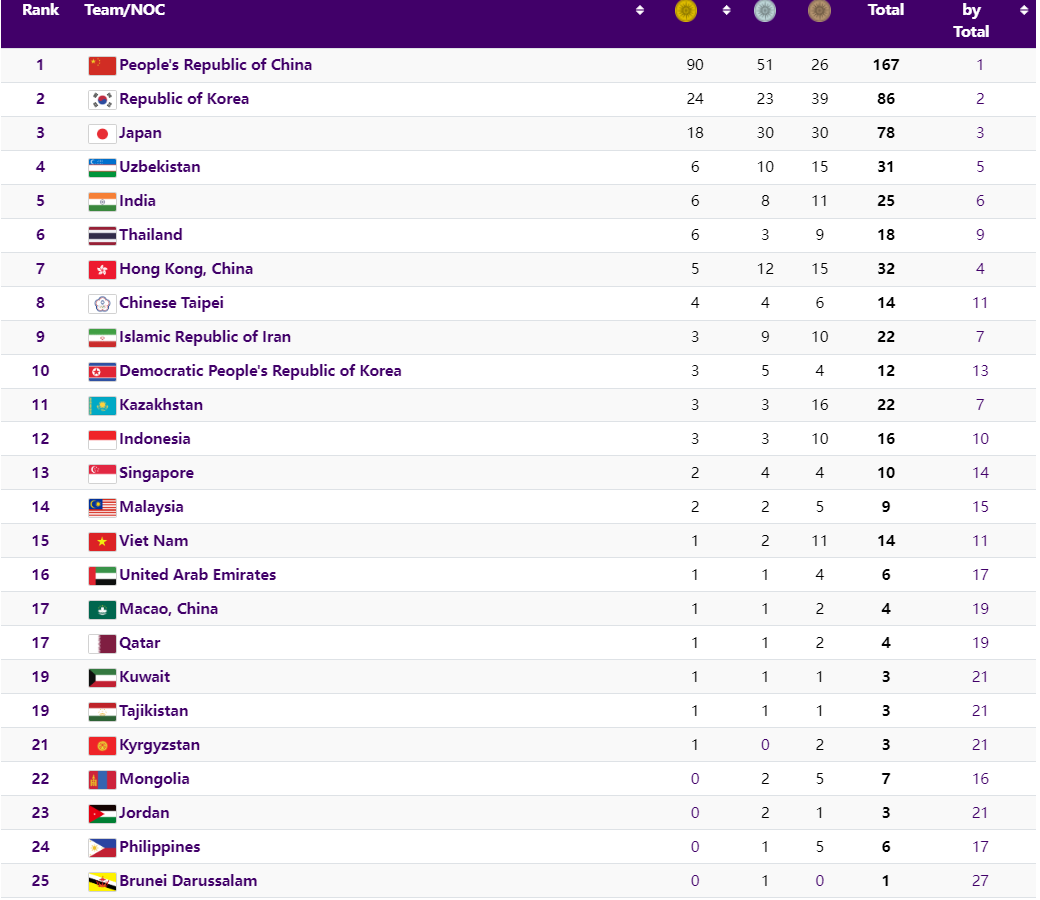Open People's Republic of China team link

pos(215,65)
